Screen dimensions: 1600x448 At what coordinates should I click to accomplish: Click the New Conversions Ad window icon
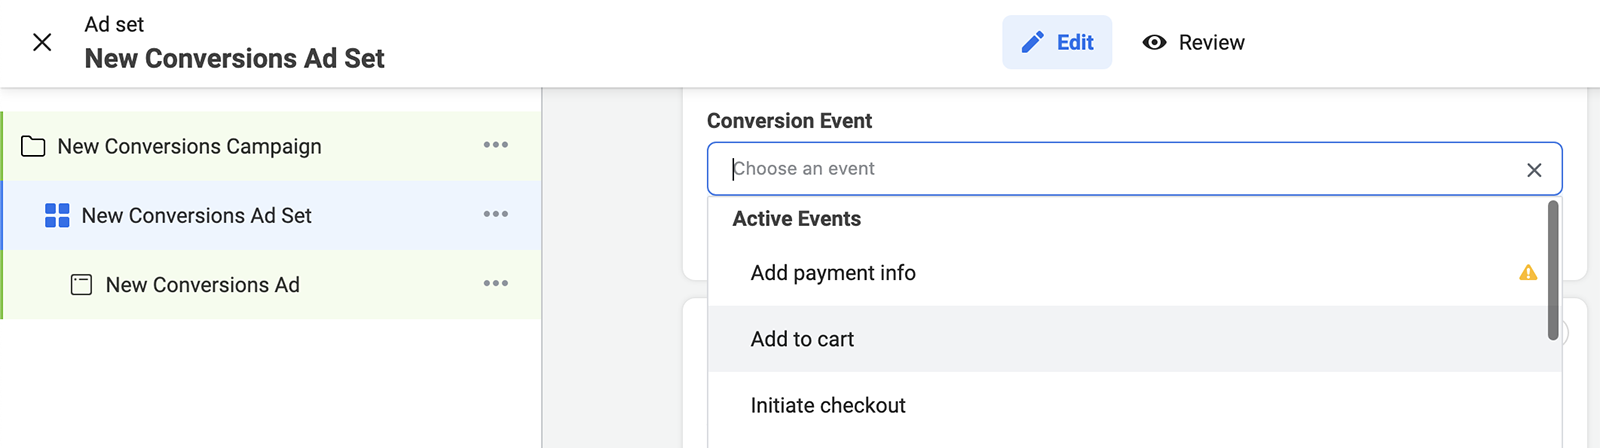click(81, 285)
